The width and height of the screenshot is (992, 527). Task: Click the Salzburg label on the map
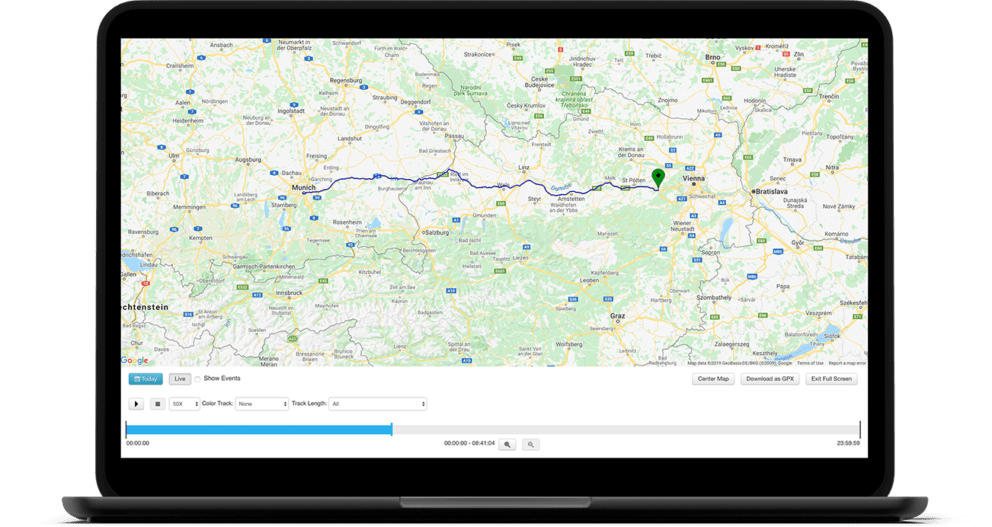point(437,233)
